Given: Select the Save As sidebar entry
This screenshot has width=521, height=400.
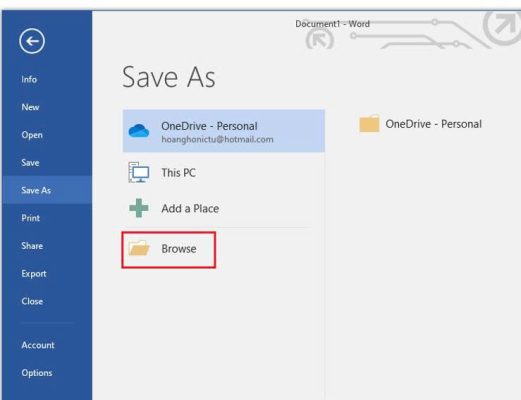Looking at the screenshot, I should click(x=47, y=190).
